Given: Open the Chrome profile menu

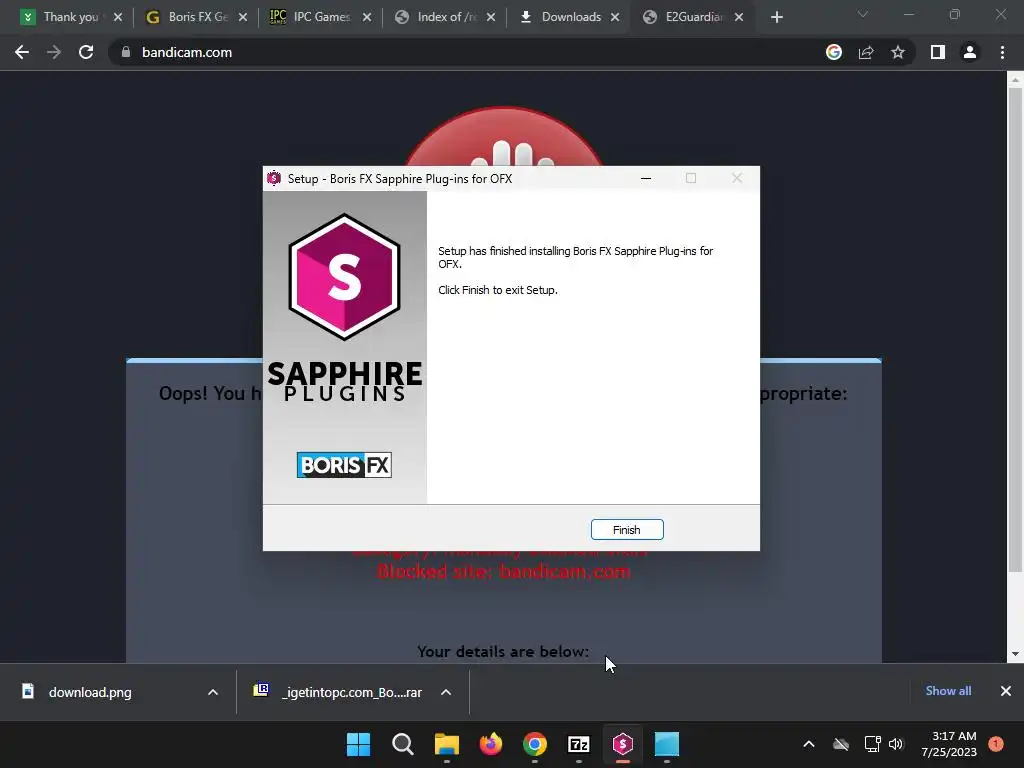Looking at the screenshot, I should pyautogui.click(x=970, y=52).
